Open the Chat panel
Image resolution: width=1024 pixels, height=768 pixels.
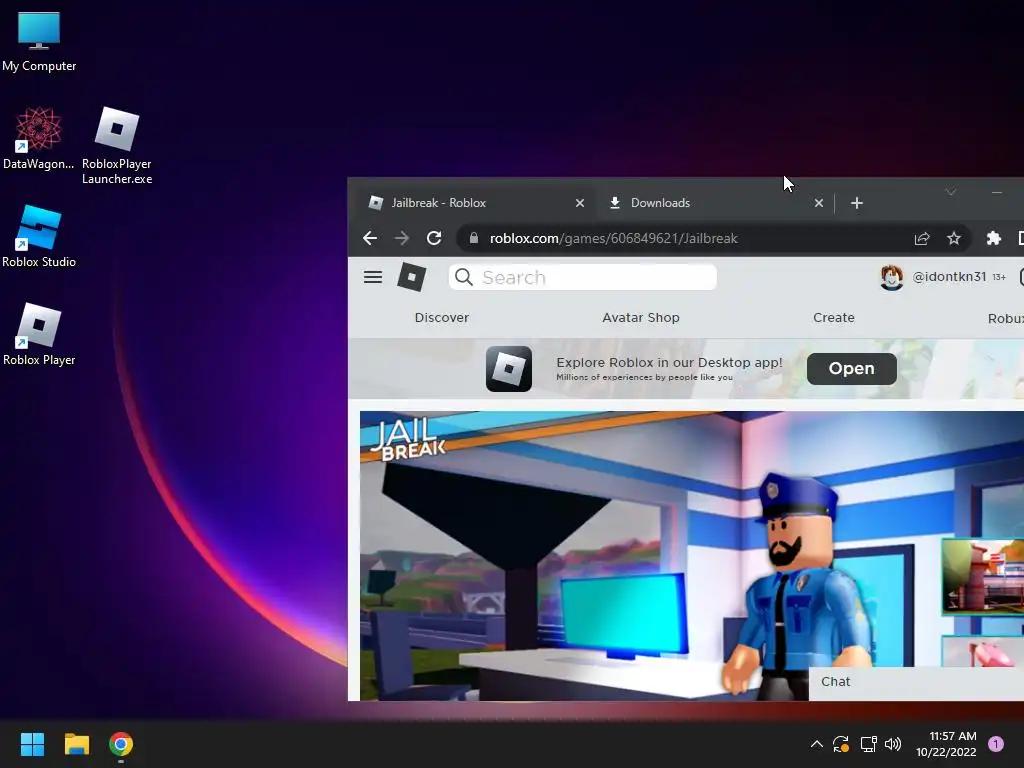click(x=916, y=682)
